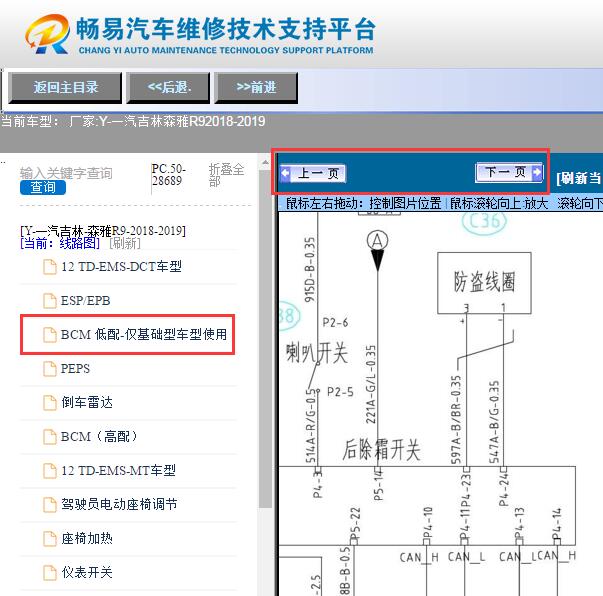Viewport: 603px width, 596px height.
Task: Open 仪表开关 tree item
Action: click(87, 572)
